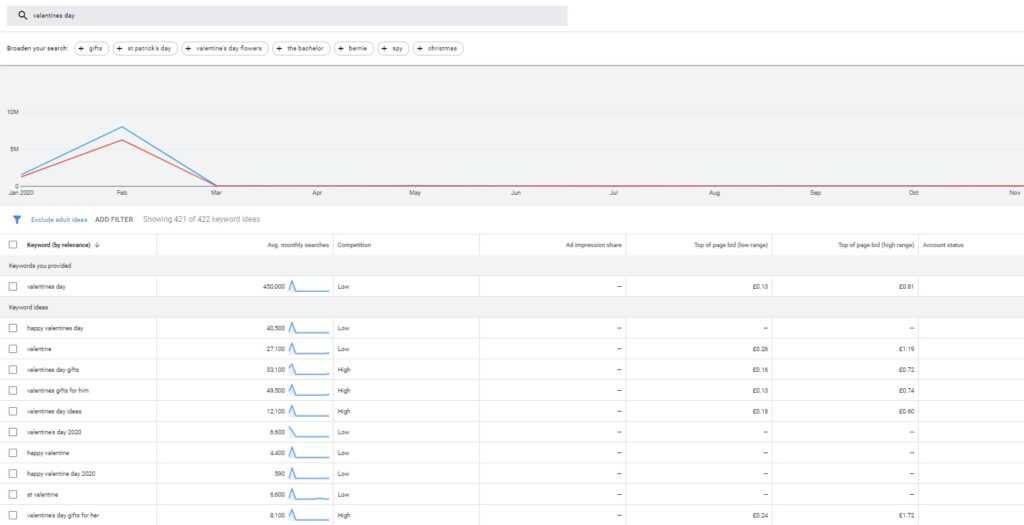Click the £0.26 low range bid value
The image size is (1024, 525).
coord(760,349)
